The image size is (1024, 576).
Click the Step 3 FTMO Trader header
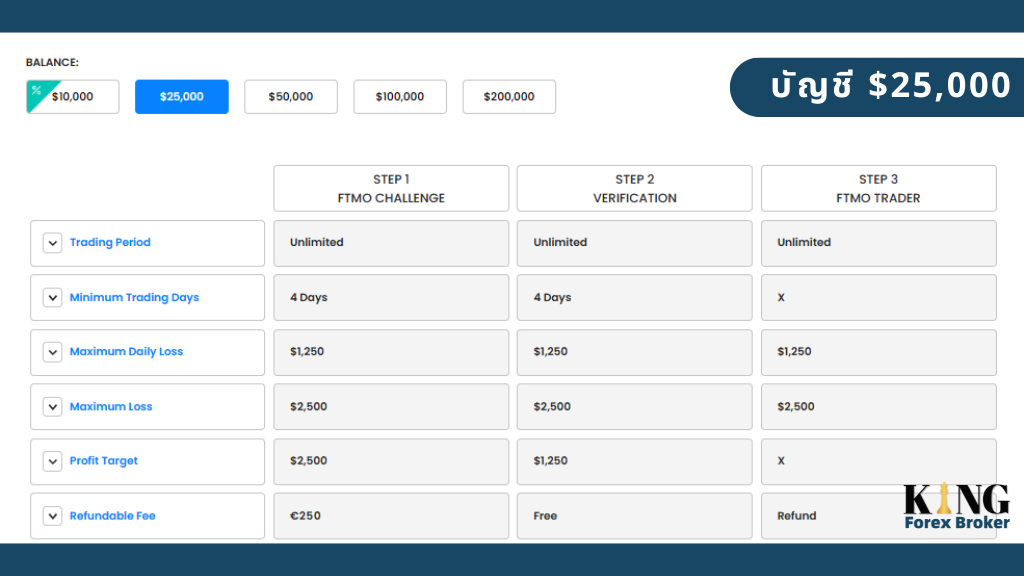878,188
